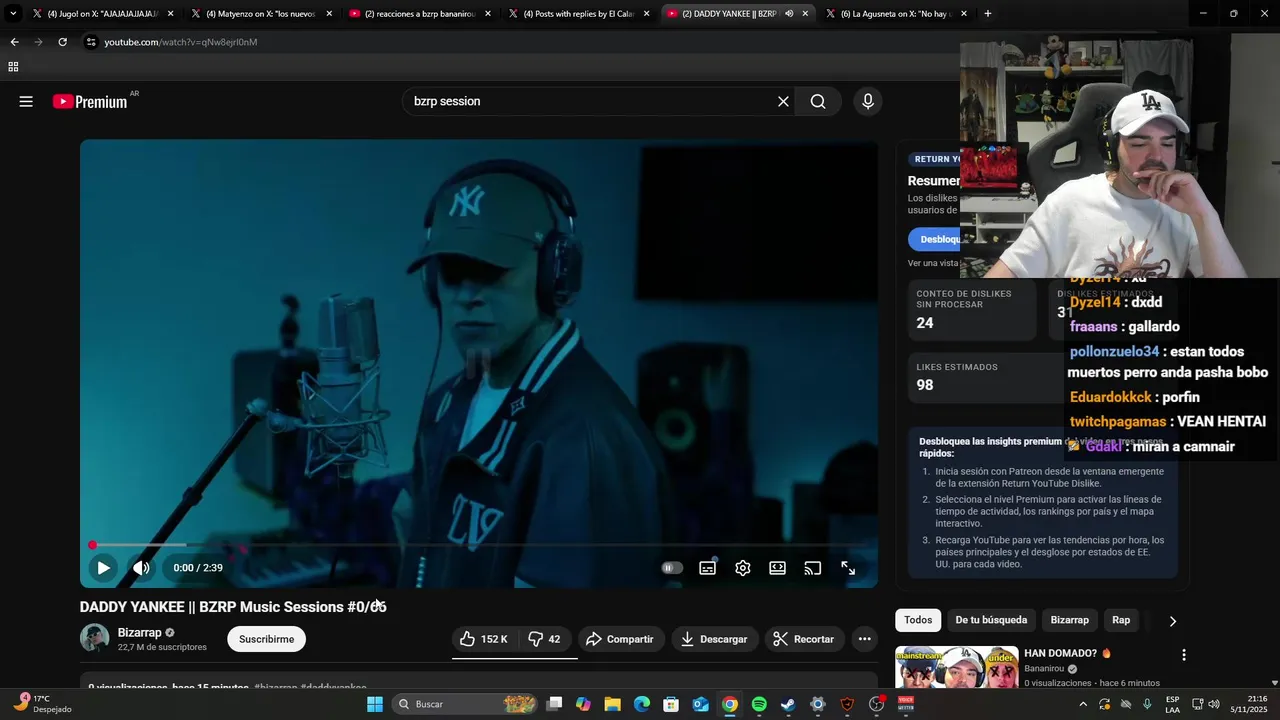Open a new browser tab
Image resolution: width=1280 pixels, height=720 pixels.
pyautogui.click(x=988, y=14)
